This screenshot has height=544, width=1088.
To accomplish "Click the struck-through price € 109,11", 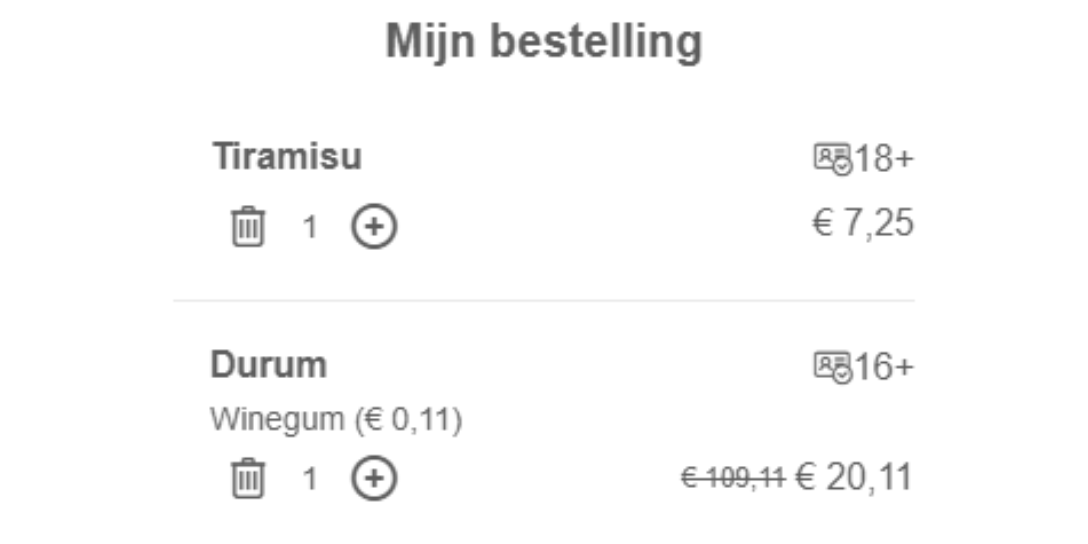I will (x=732, y=479).
